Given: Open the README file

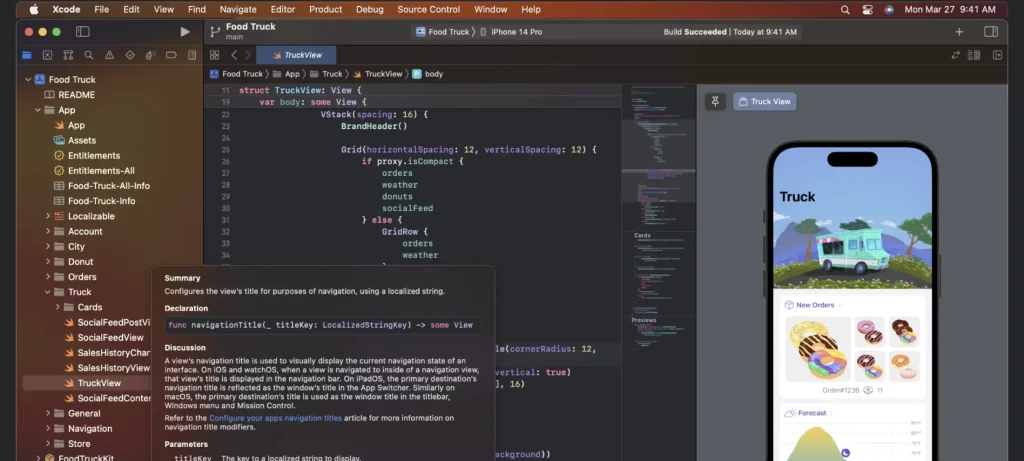Looking at the screenshot, I should [69, 95].
